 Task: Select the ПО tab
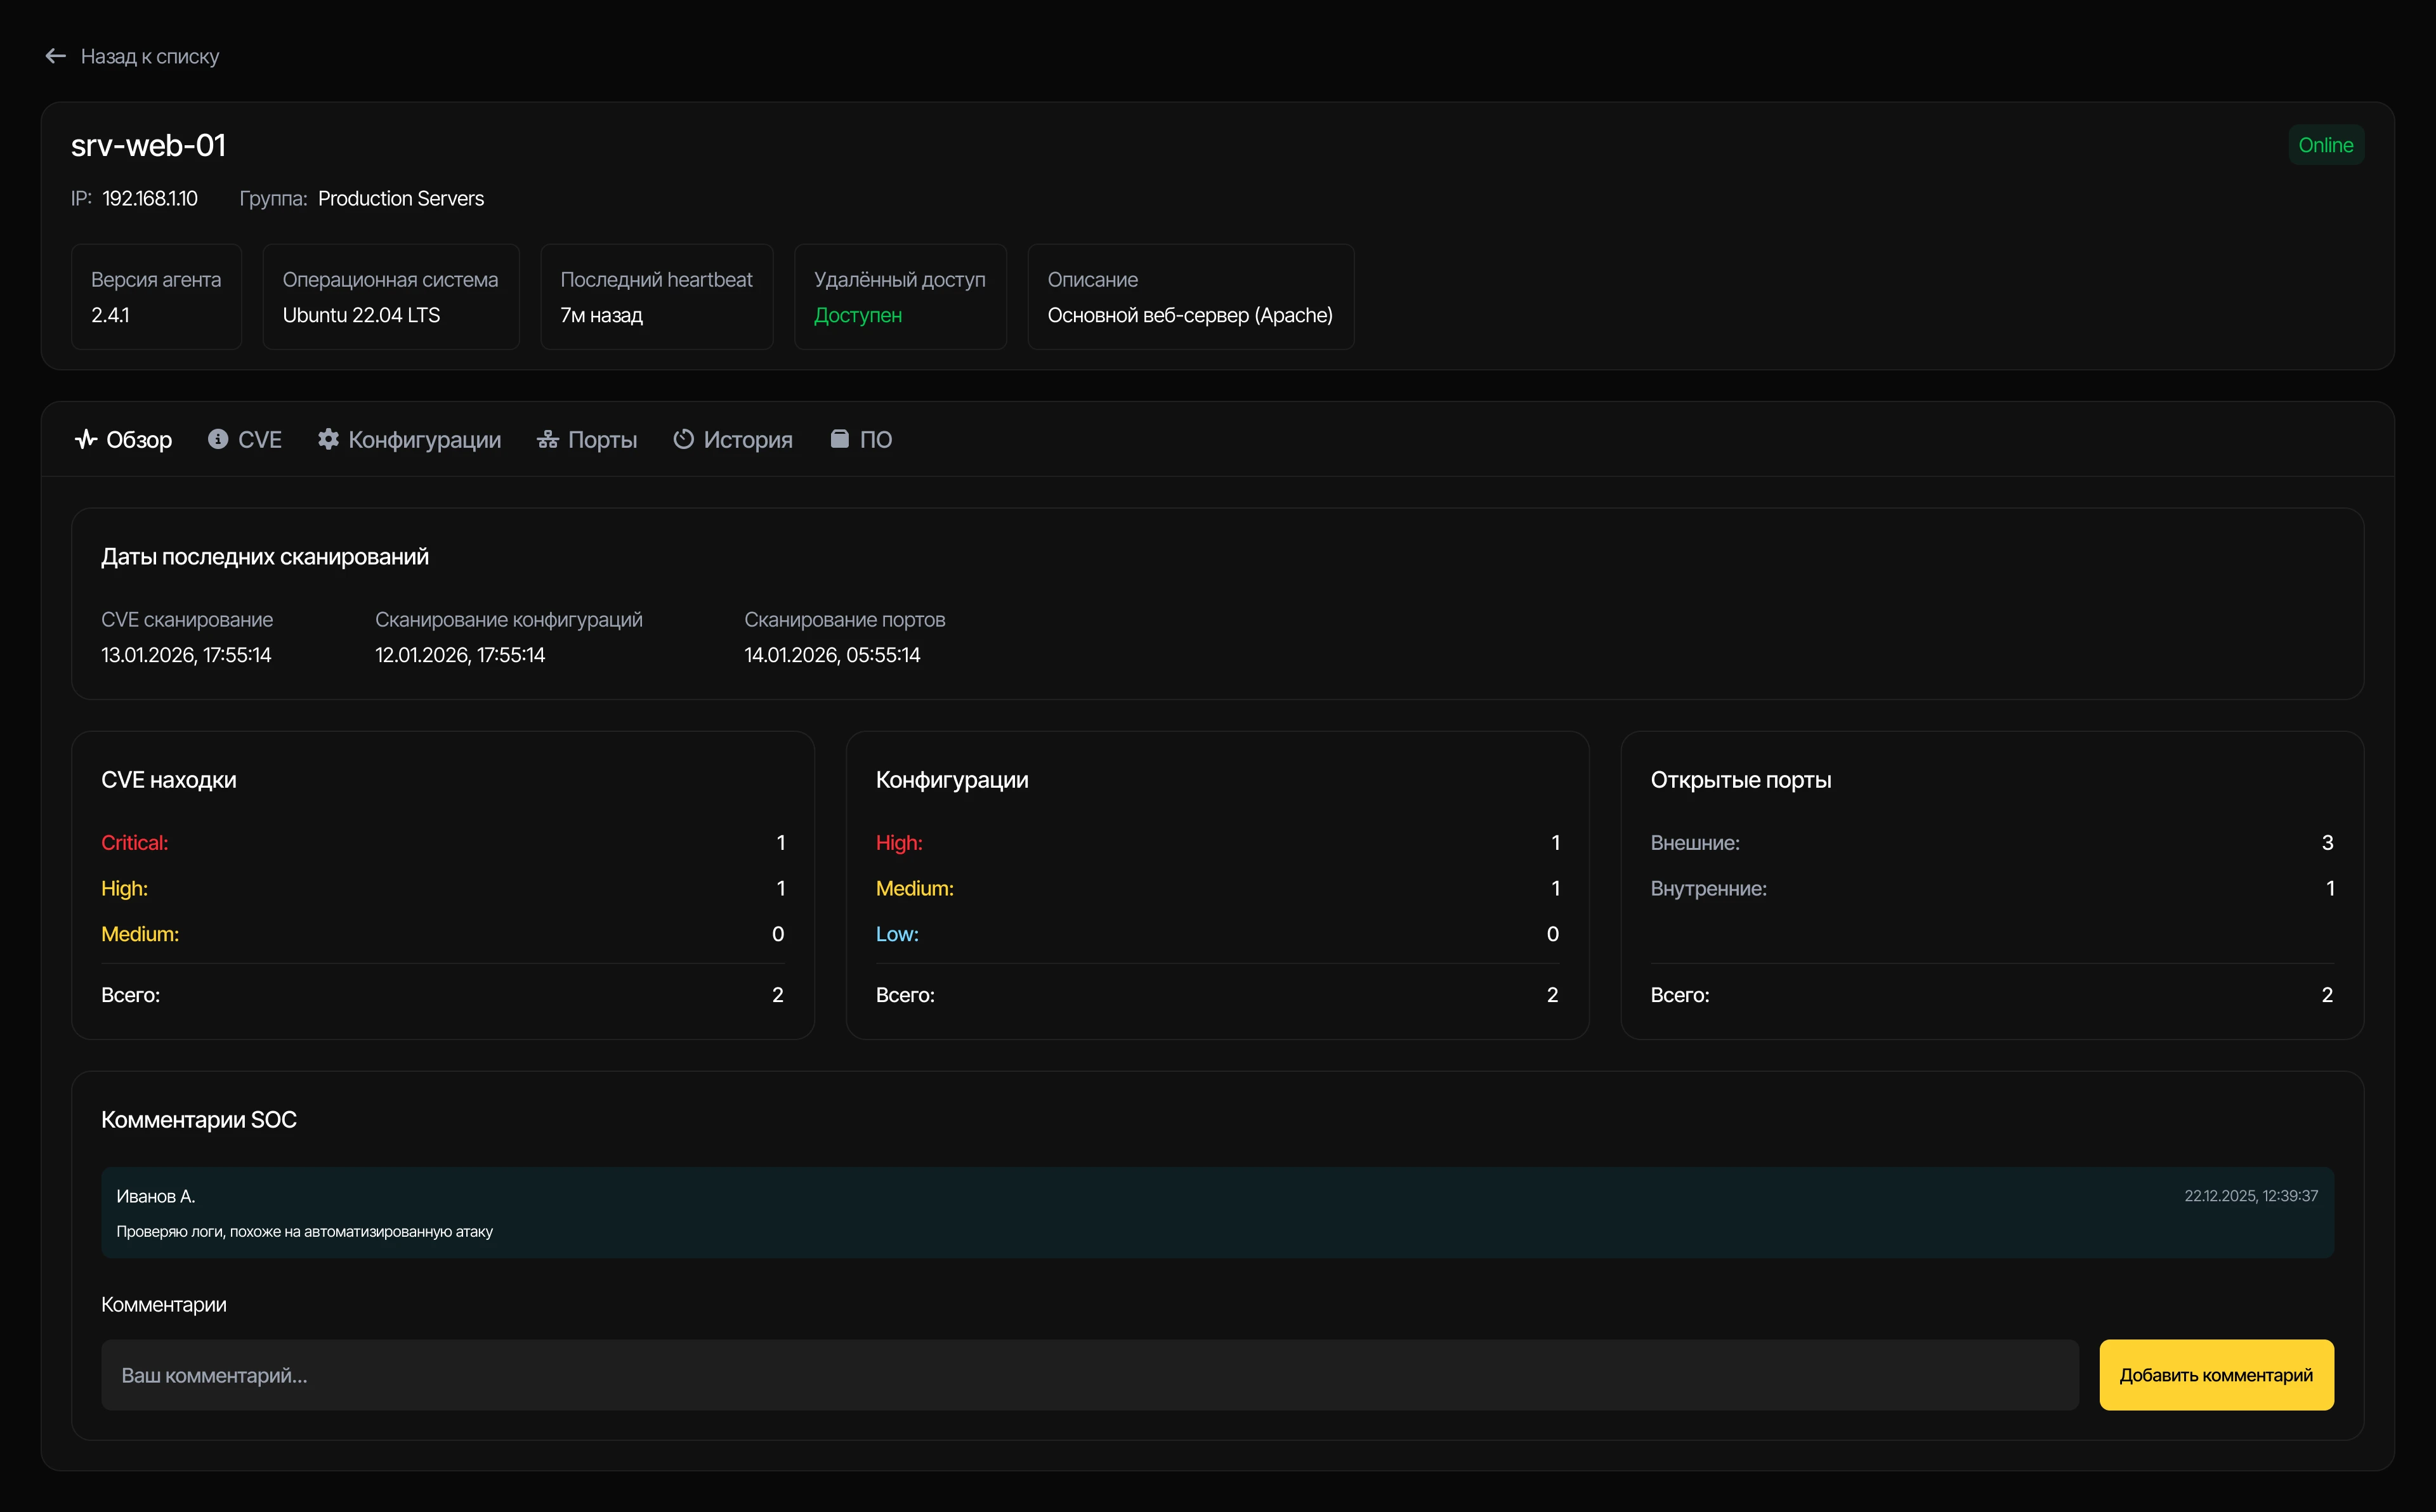pyautogui.click(x=861, y=440)
